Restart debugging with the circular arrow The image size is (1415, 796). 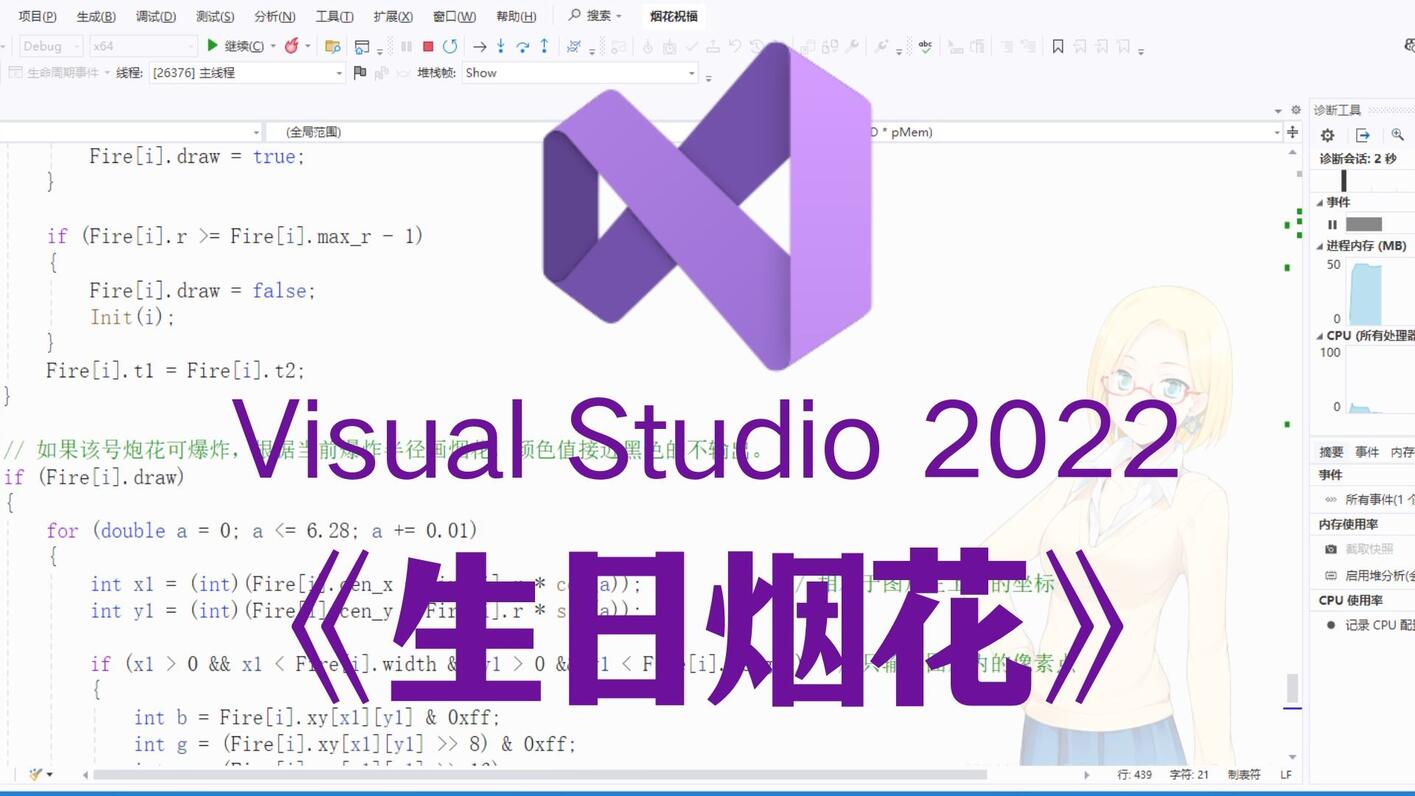(x=450, y=46)
